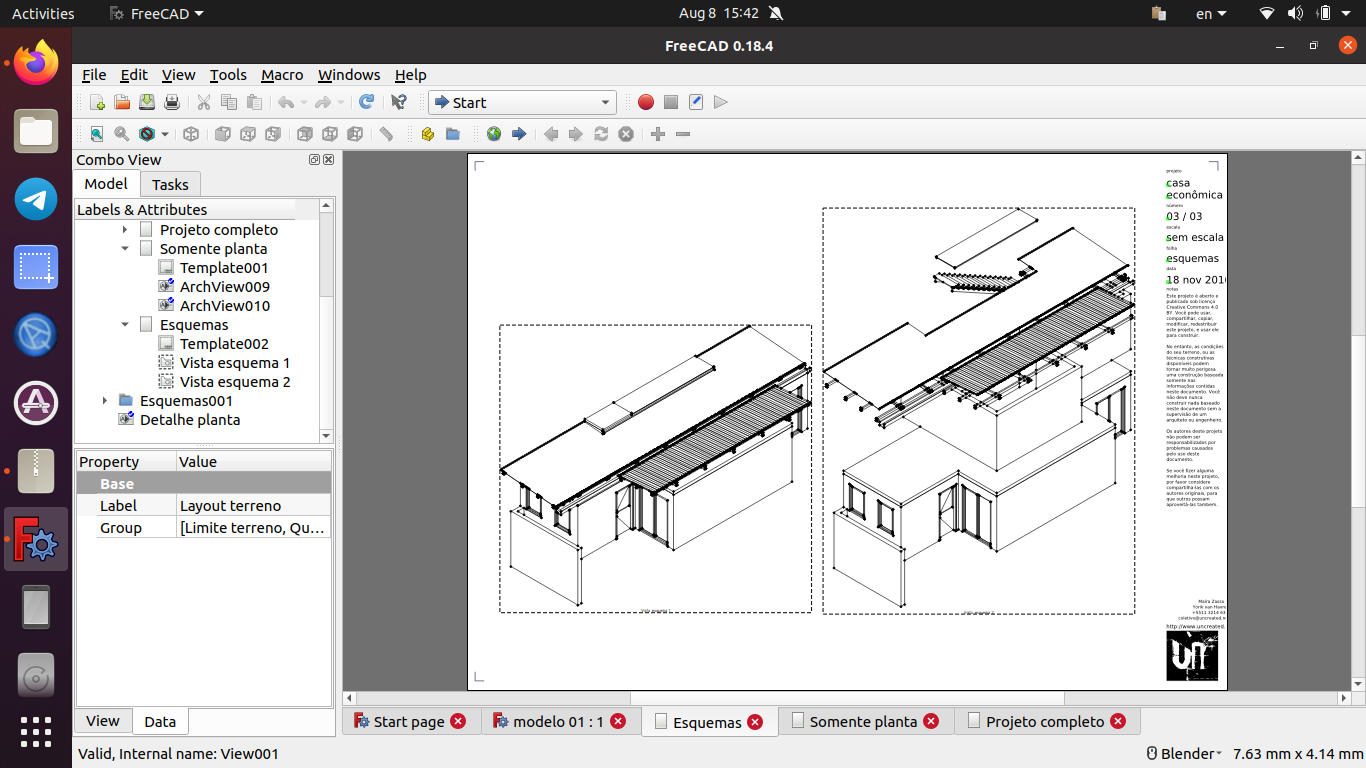The height and width of the screenshot is (768, 1366).
Task: Collapse the Esquemas tree node
Action: (x=125, y=325)
